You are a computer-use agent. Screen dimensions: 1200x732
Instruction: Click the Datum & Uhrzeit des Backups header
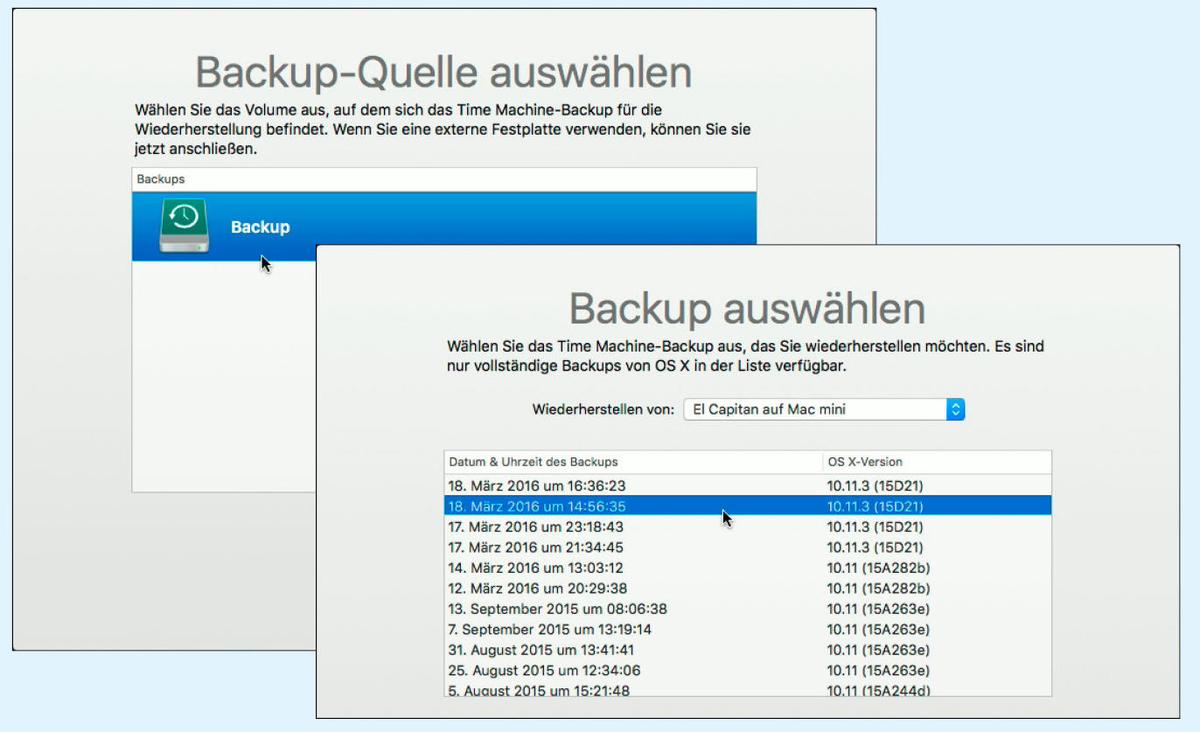[x=633, y=462]
